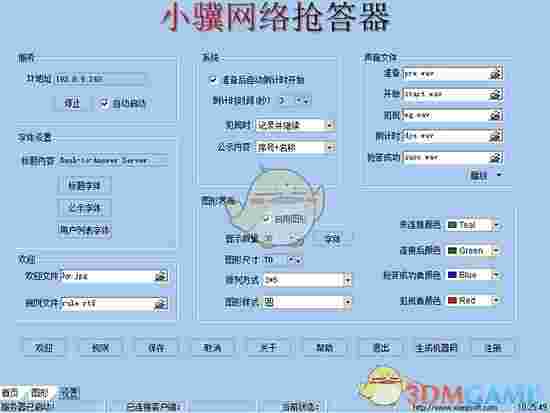Open the 排列方式 arrangement dropdown
550x413 pixels.
[348, 280]
